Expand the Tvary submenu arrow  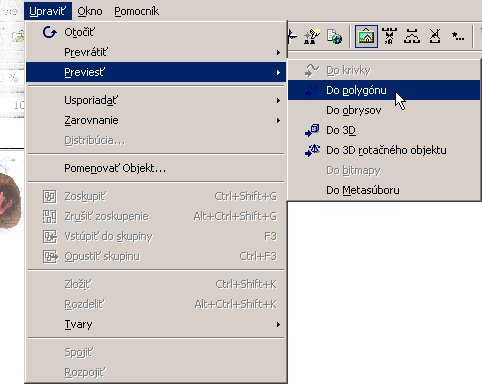pyautogui.click(x=278, y=324)
